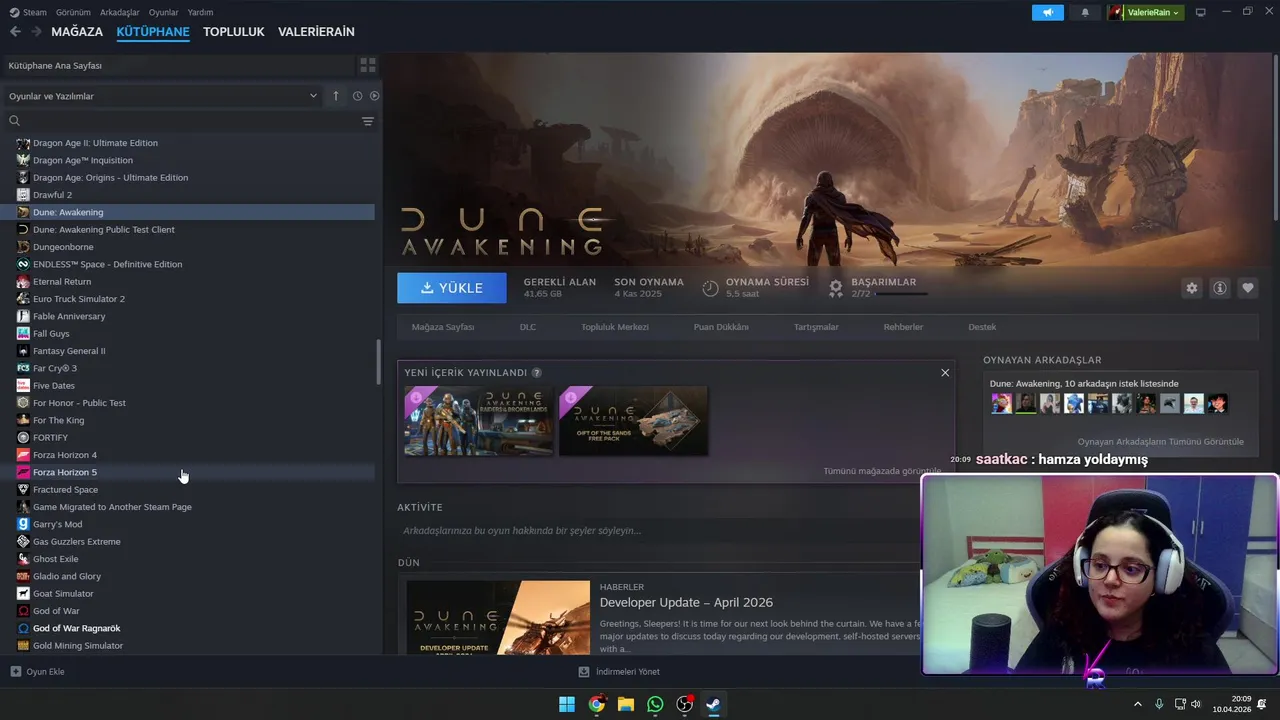Click 'Tümünü mağazada görüntüle' link
The height and width of the screenshot is (720, 1280).
pos(882,471)
